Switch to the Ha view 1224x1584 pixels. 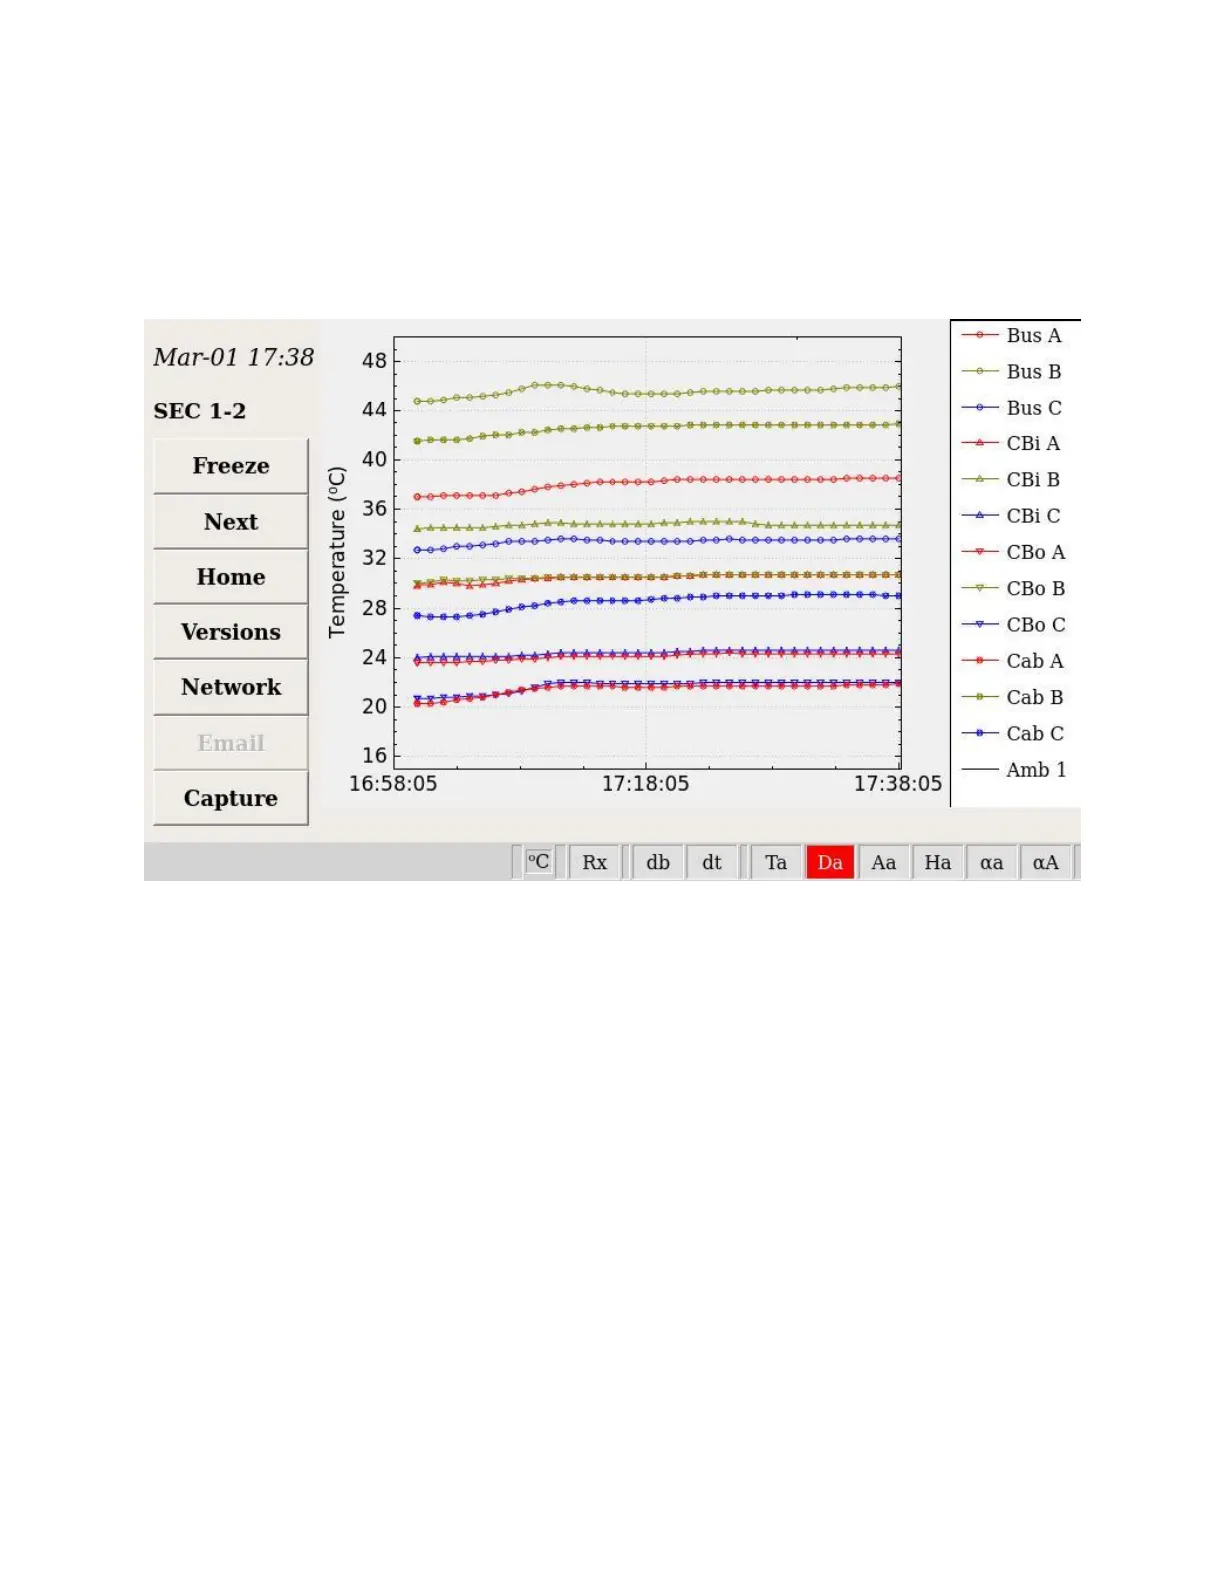point(938,862)
